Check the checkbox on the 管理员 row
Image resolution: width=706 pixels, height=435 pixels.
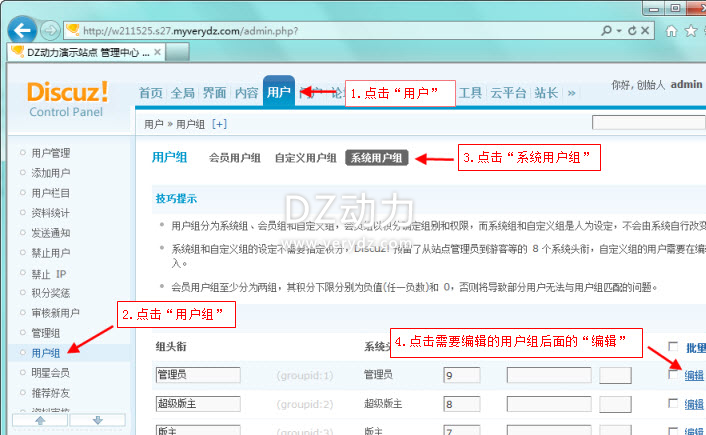[673, 375]
